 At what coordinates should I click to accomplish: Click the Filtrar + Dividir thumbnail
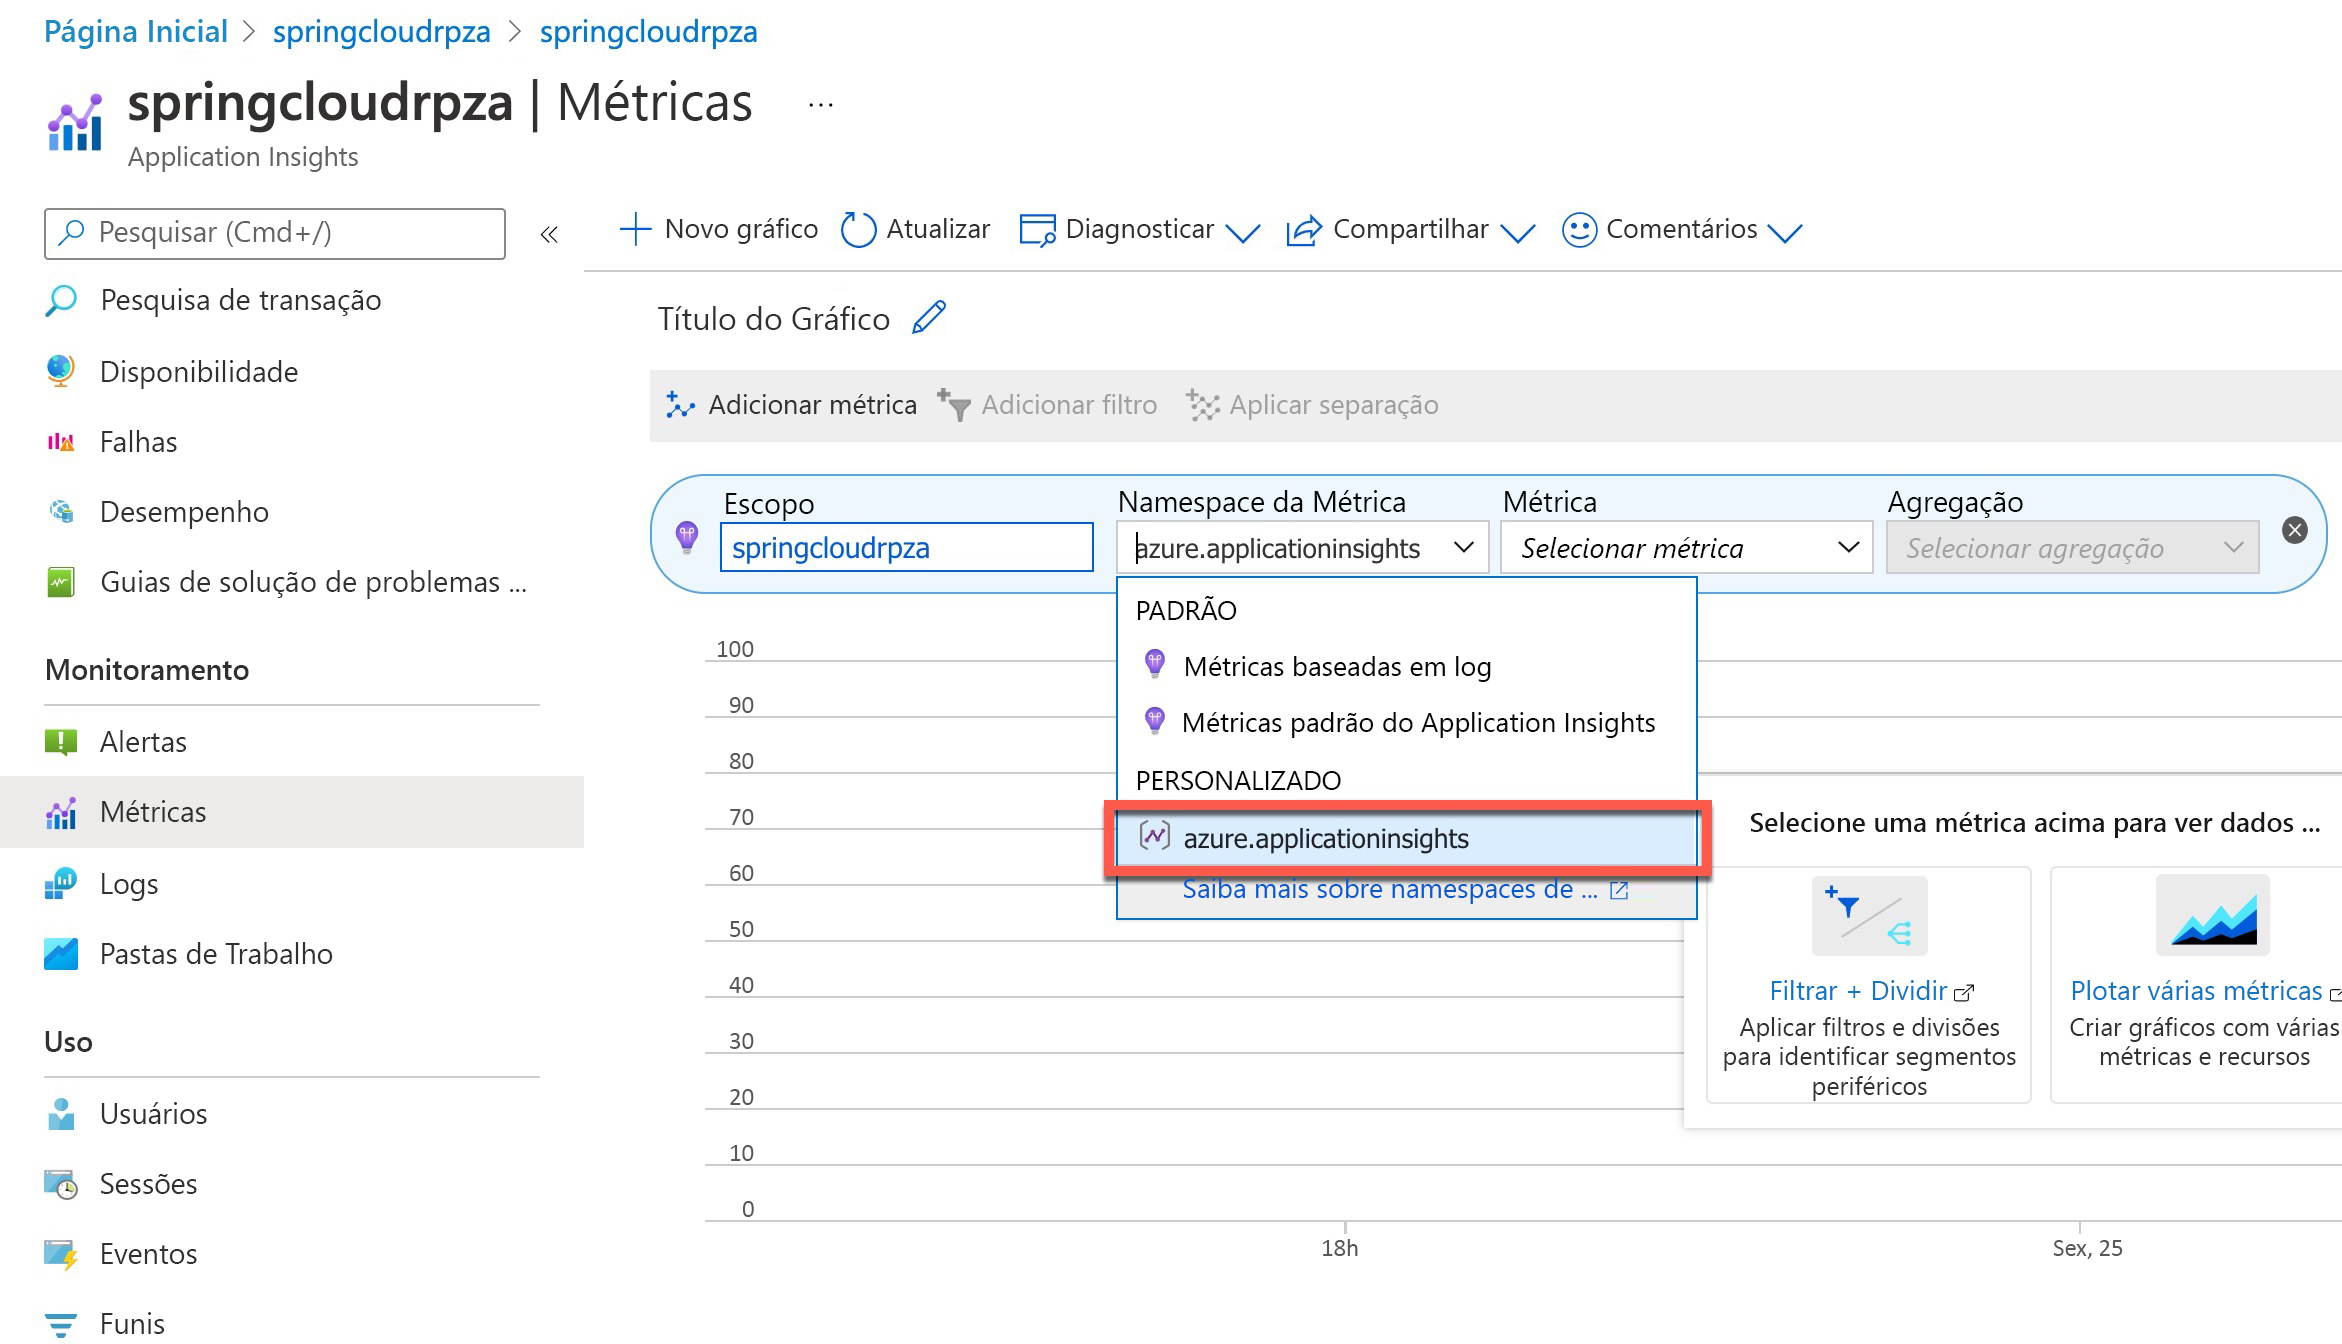click(x=1869, y=916)
